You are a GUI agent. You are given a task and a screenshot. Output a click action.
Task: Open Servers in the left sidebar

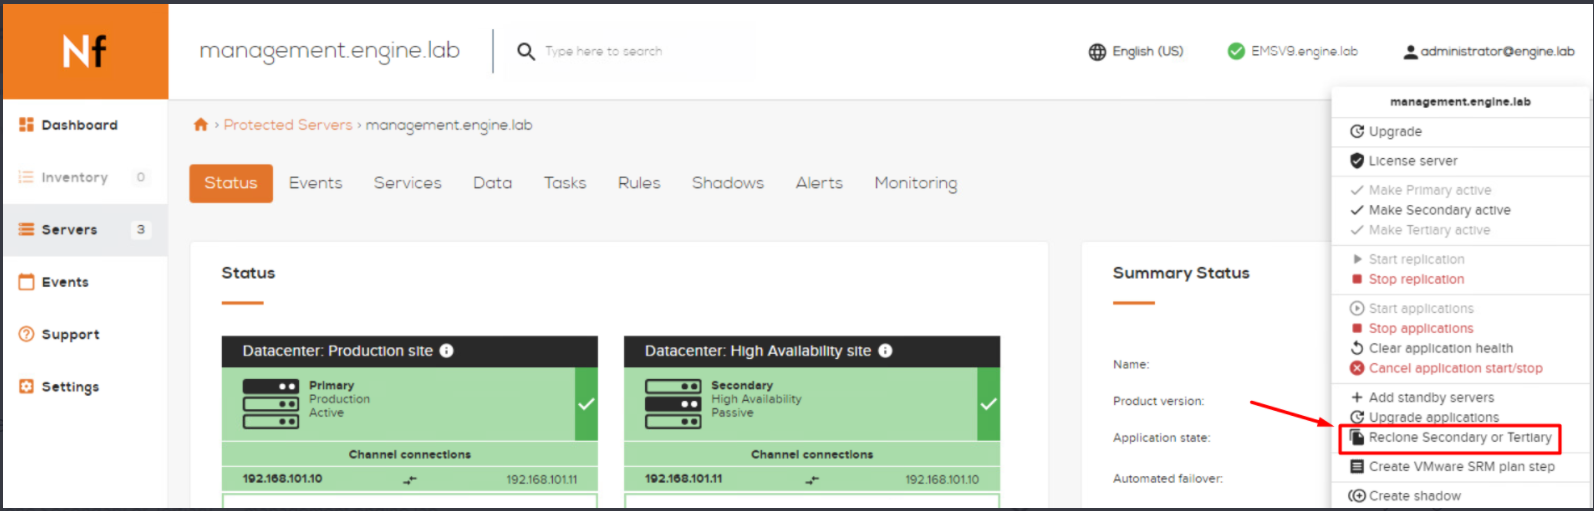point(69,229)
